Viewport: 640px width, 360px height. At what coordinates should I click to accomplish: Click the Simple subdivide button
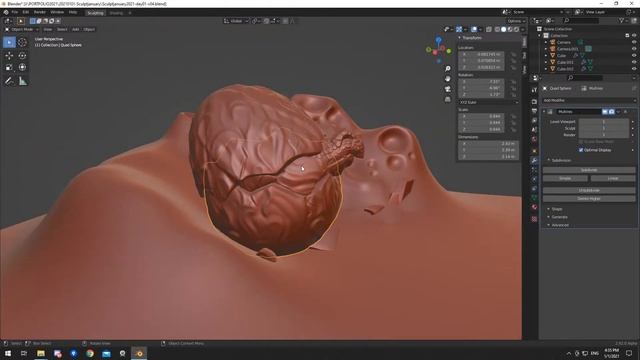(x=565, y=178)
